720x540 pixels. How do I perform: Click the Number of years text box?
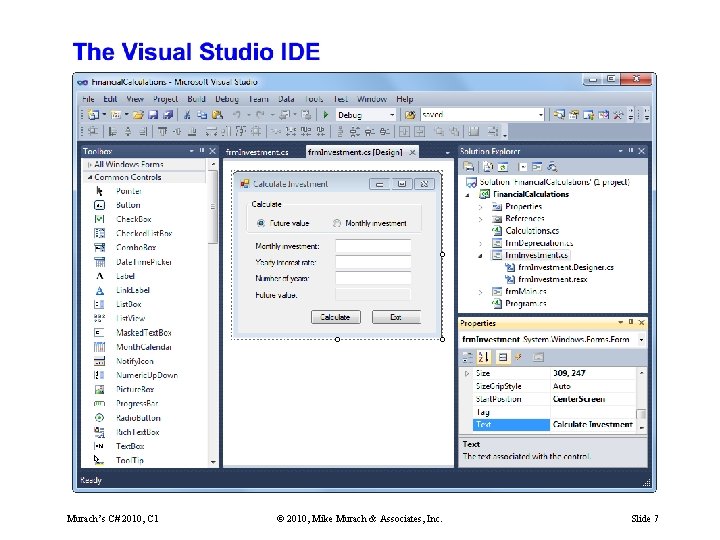(373, 278)
